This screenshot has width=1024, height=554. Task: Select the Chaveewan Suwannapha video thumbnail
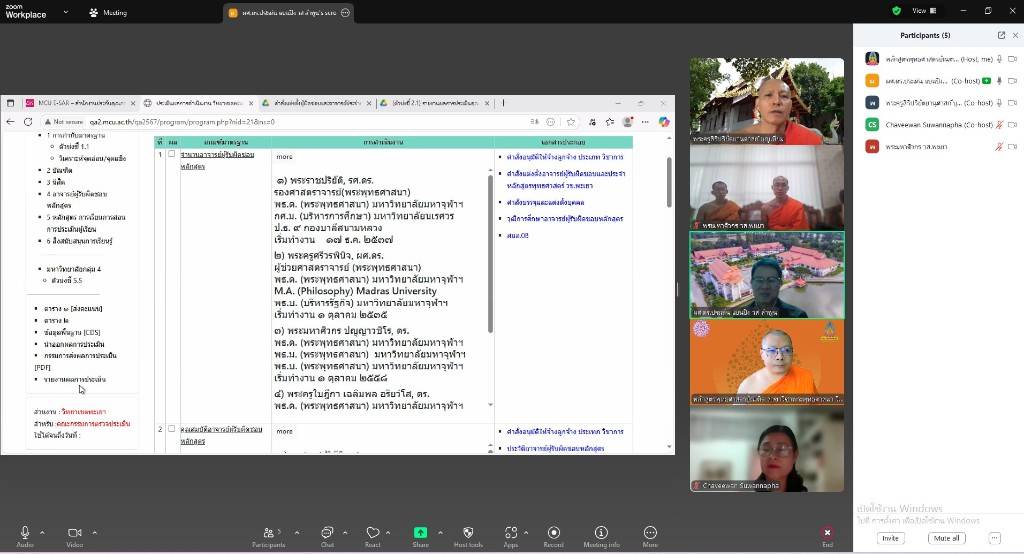tap(767, 449)
